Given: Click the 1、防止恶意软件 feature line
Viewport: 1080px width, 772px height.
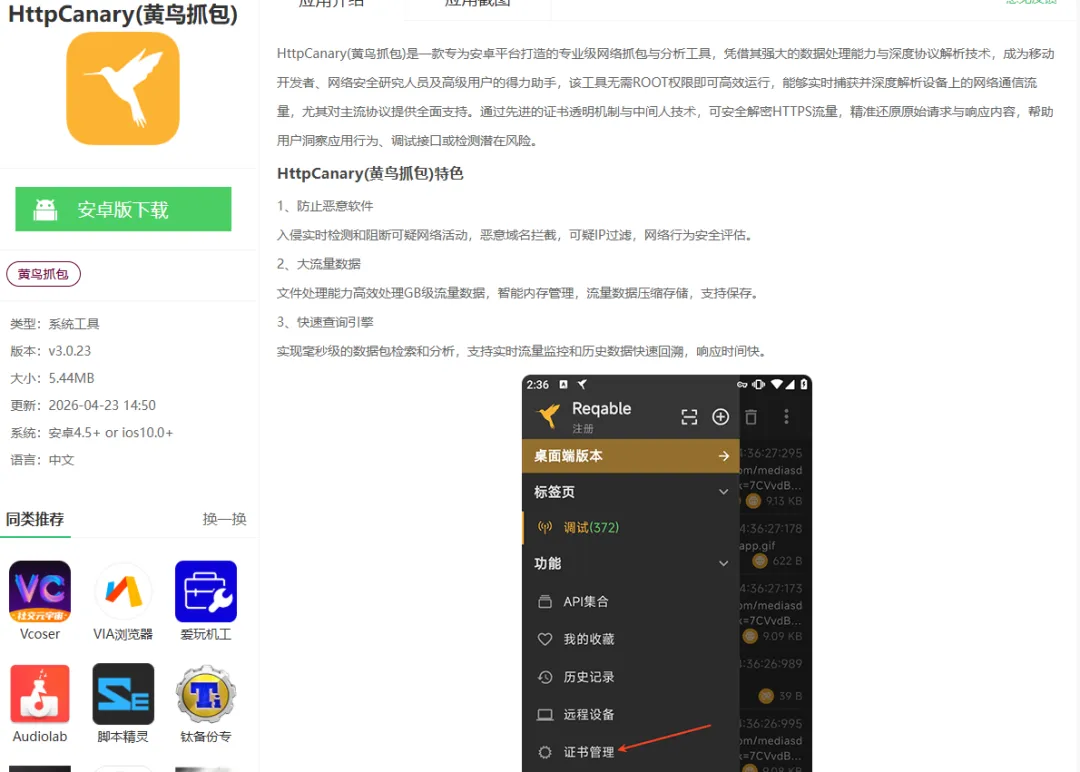Looking at the screenshot, I should tap(325, 206).
